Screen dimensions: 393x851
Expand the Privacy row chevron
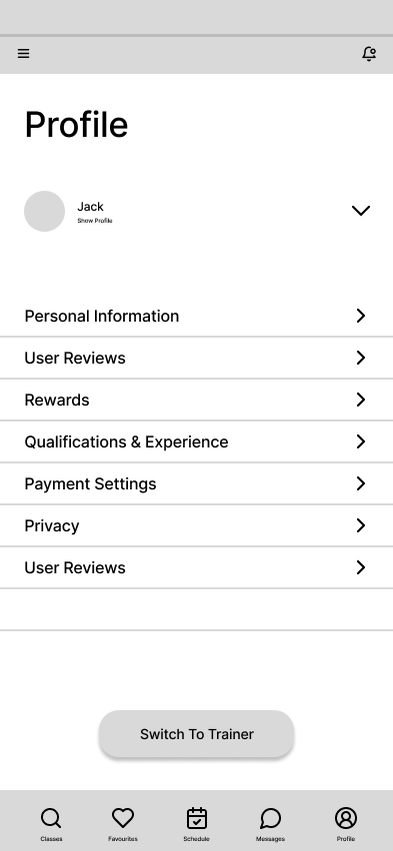(361, 525)
